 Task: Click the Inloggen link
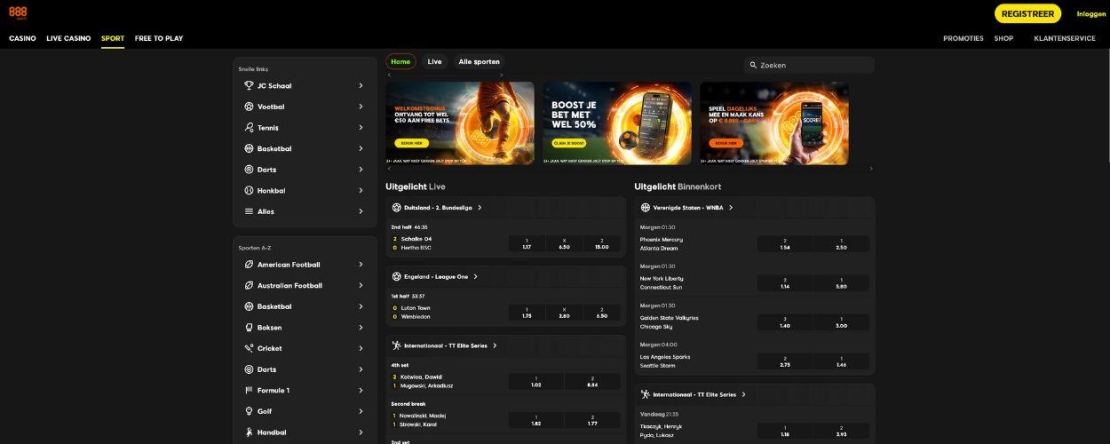[1091, 14]
